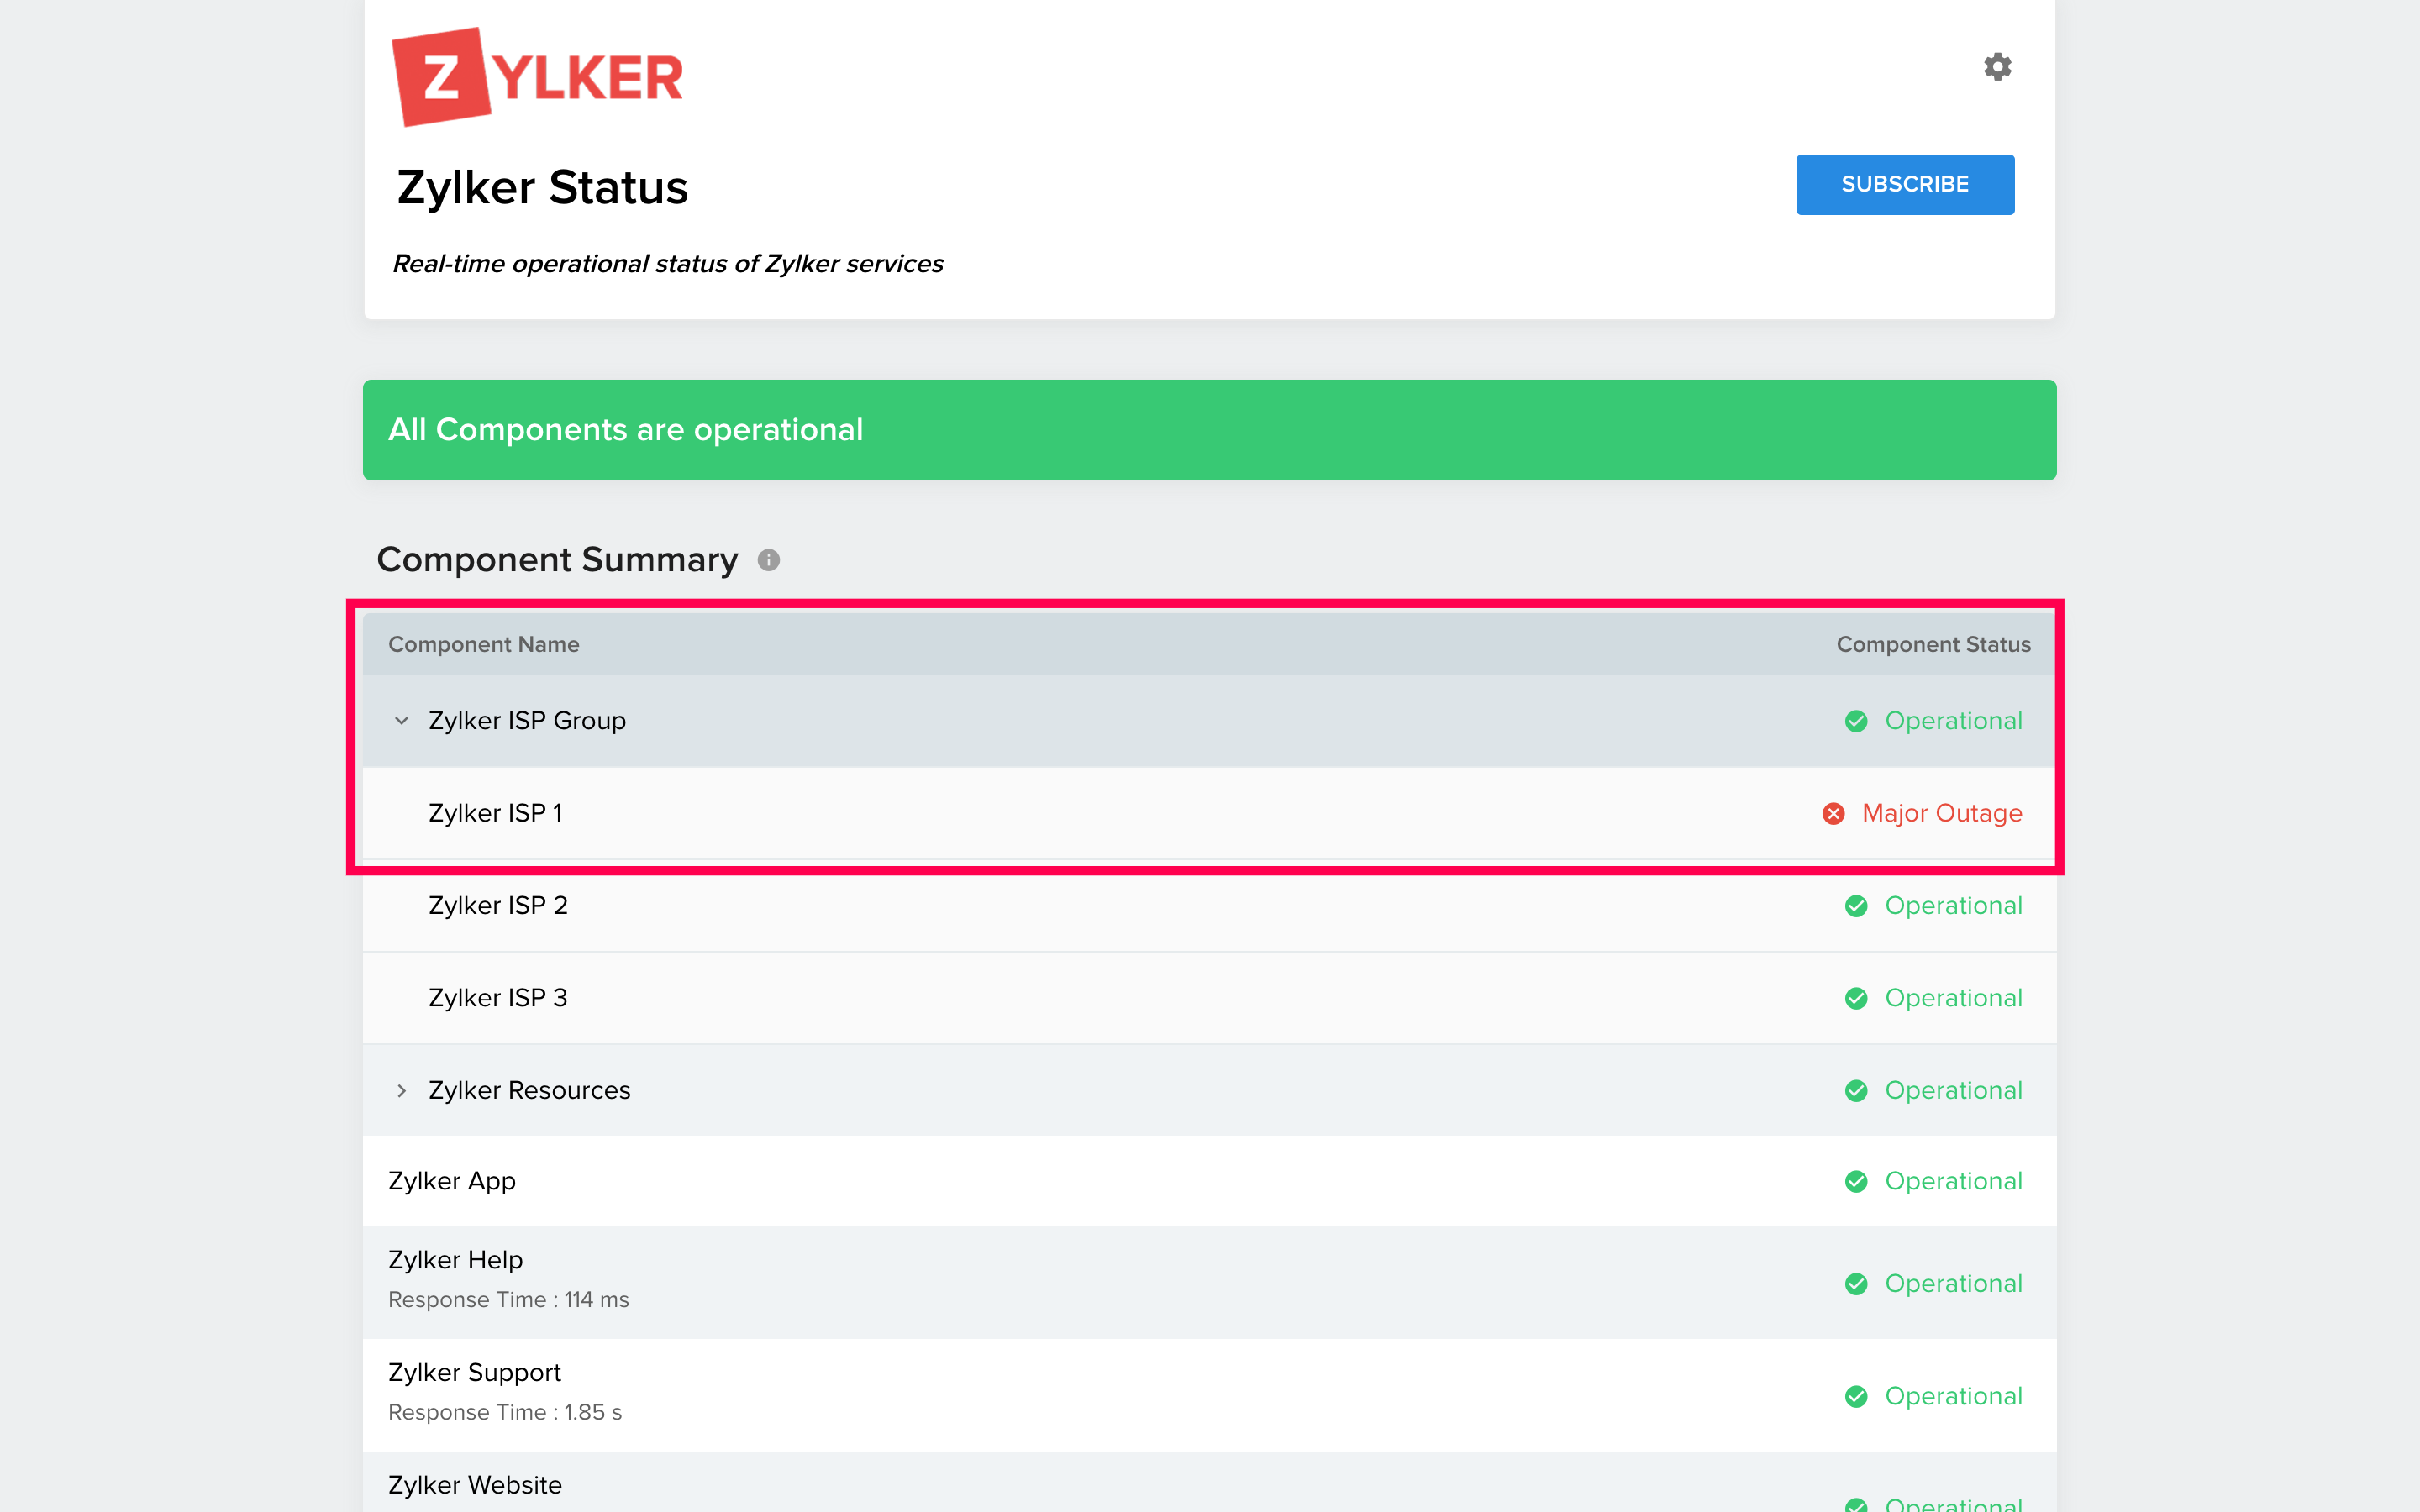Screen dimensions: 2420x1512
Task: Click Zylker App operational check icon
Action: tap(1856, 1181)
